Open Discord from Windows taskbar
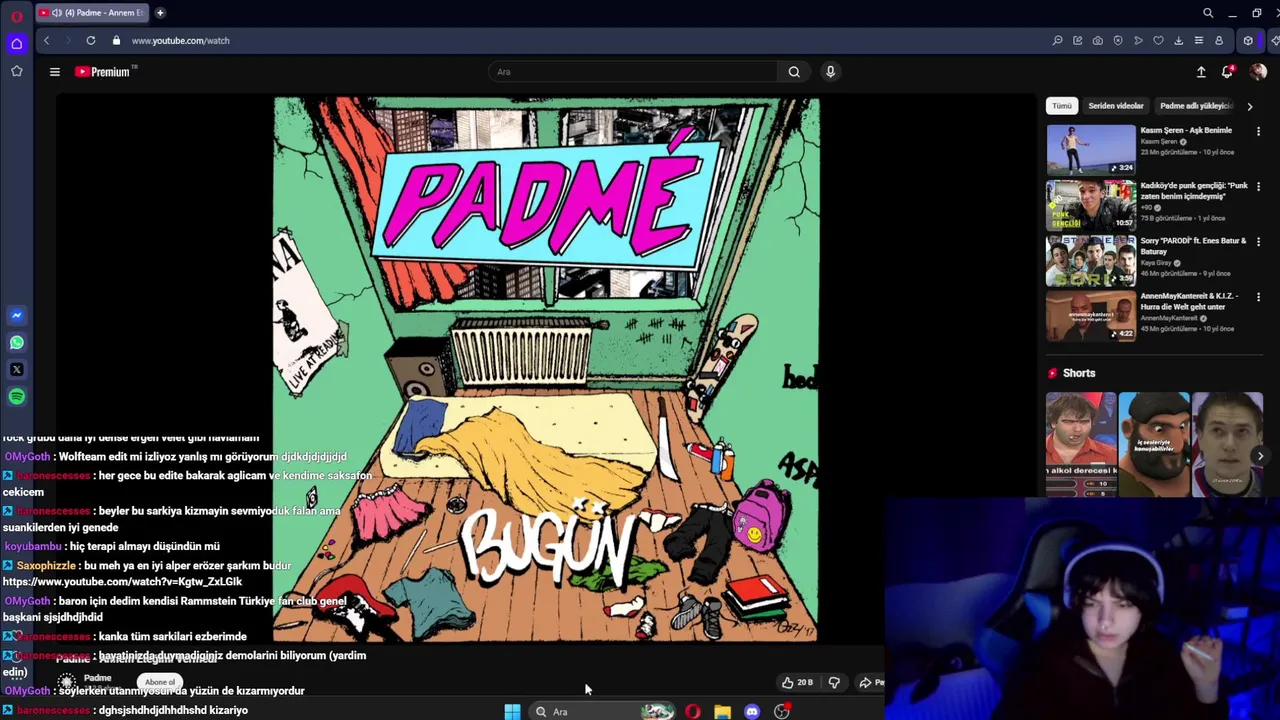 click(752, 711)
